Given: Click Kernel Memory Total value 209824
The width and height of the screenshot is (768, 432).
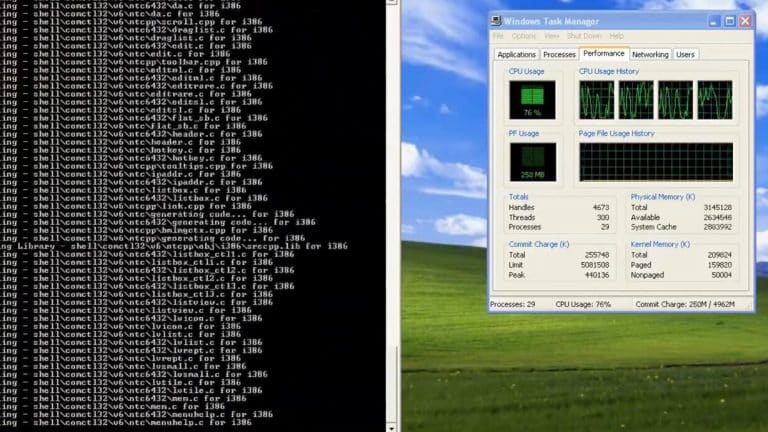Looking at the screenshot, I should [x=720, y=255].
